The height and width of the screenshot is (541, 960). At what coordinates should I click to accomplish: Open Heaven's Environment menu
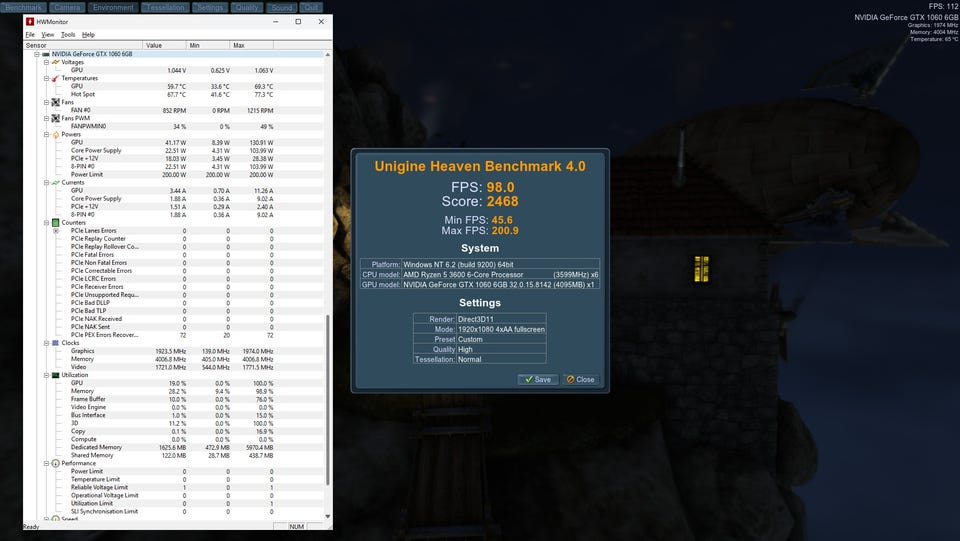tap(113, 7)
